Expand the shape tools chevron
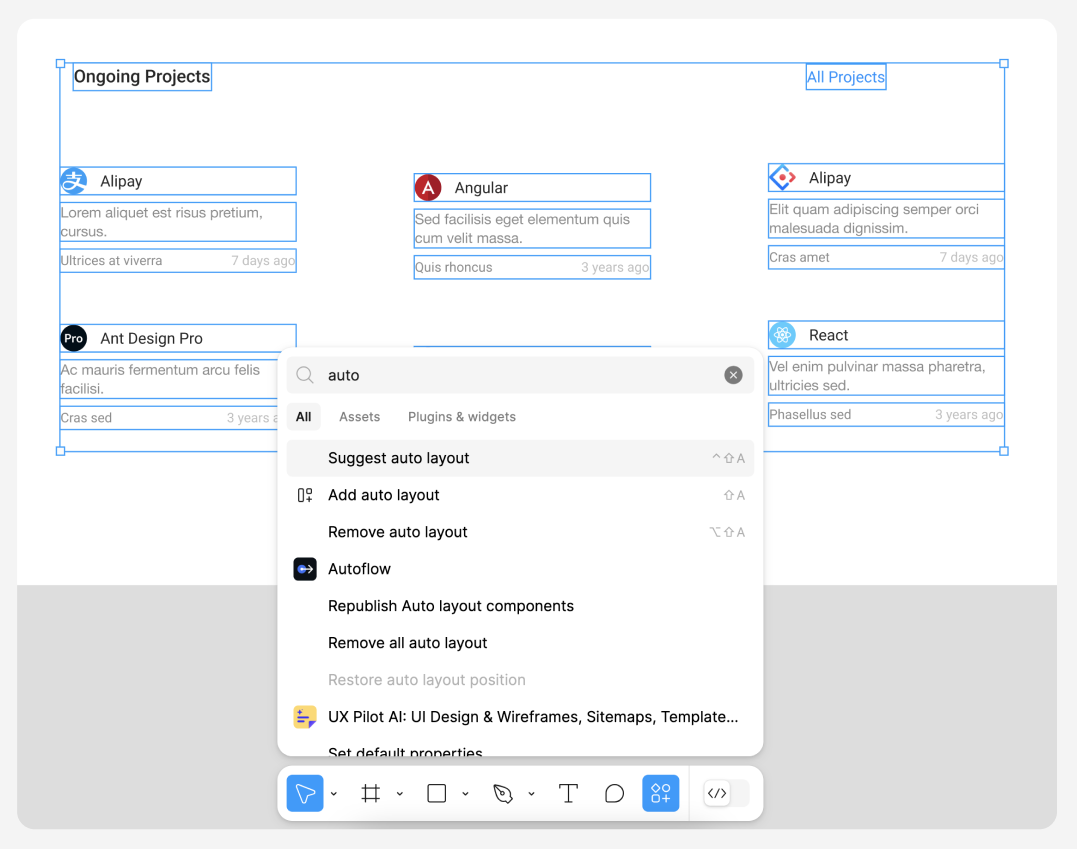This screenshot has width=1077, height=849. [x=466, y=793]
